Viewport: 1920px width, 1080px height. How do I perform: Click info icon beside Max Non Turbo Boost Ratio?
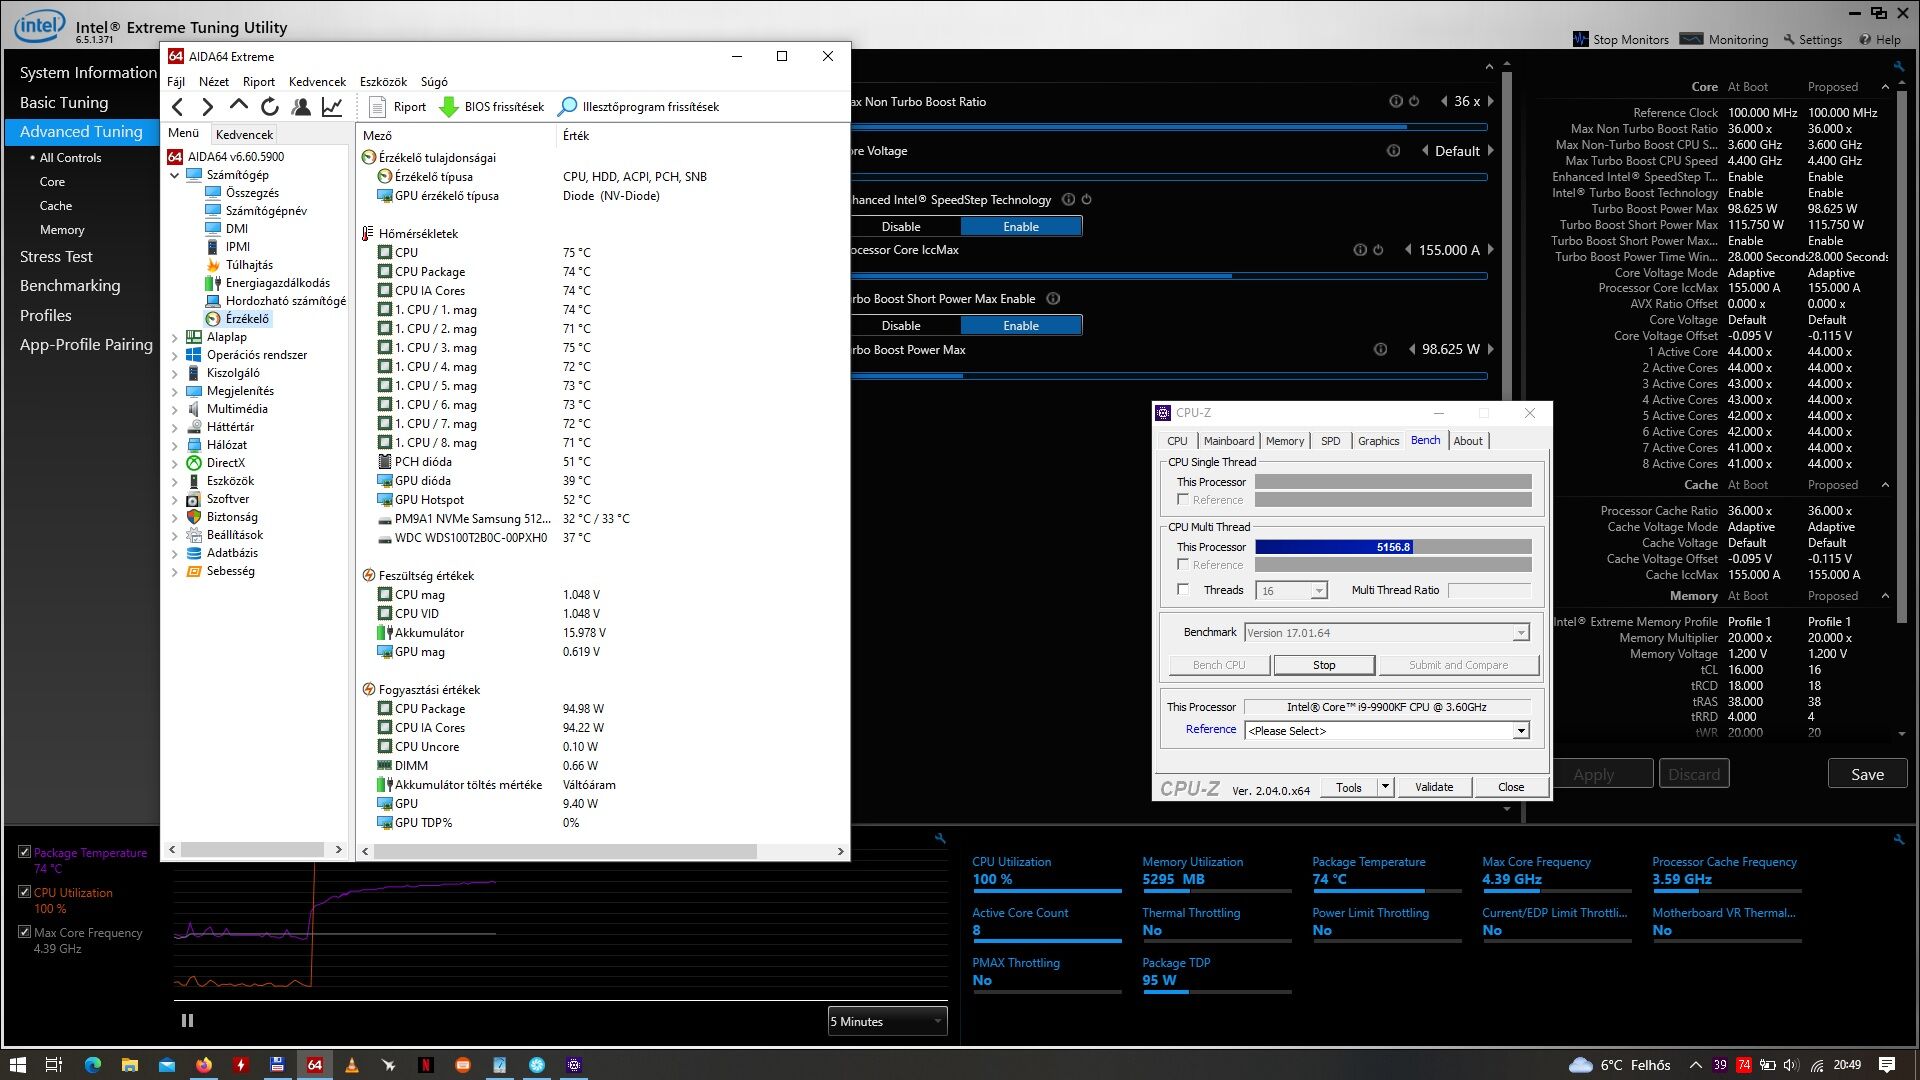[1396, 101]
